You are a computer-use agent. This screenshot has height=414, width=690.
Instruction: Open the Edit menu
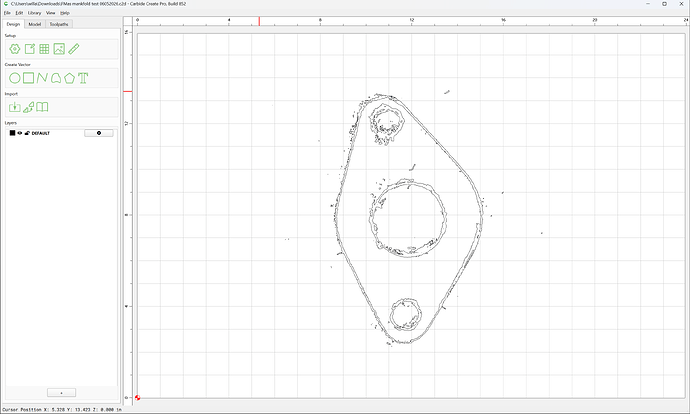19,13
